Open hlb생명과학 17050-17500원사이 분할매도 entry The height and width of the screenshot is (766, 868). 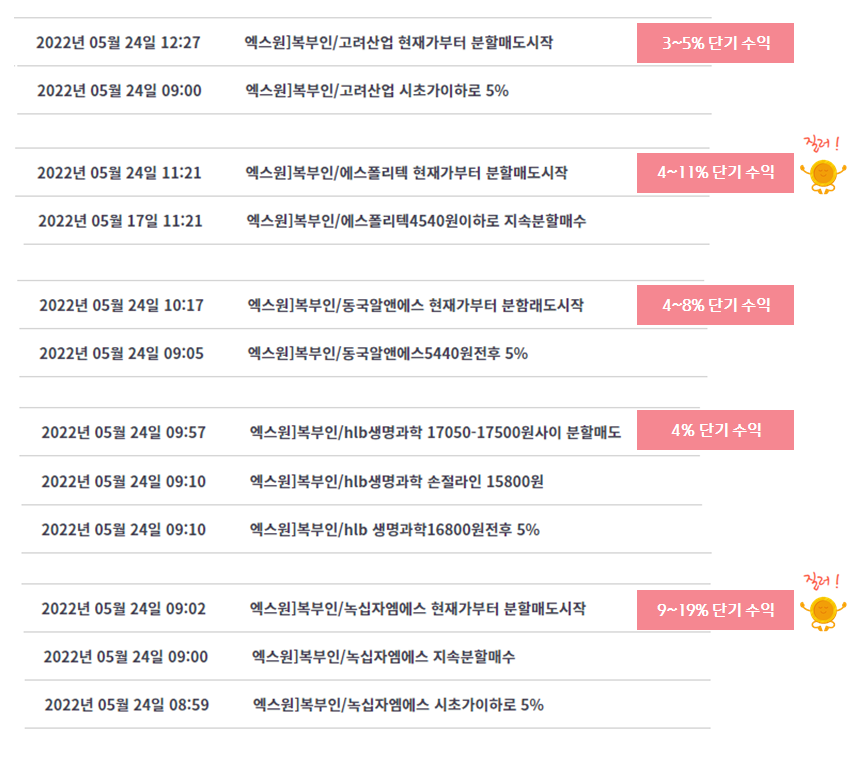coord(436,432)
